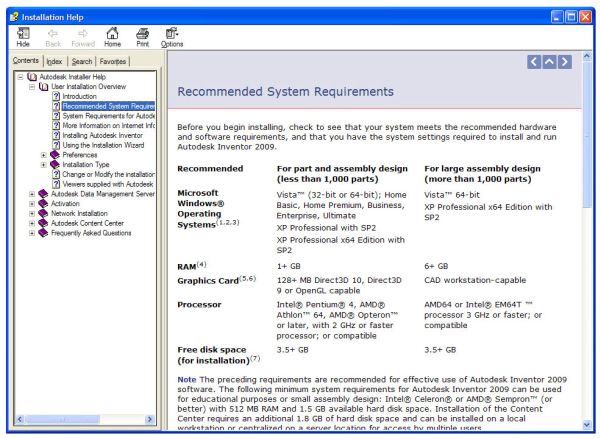The image size is (600, 439).
Task: Click the Back toolbar arrow
Action: (x=53, y=37)
